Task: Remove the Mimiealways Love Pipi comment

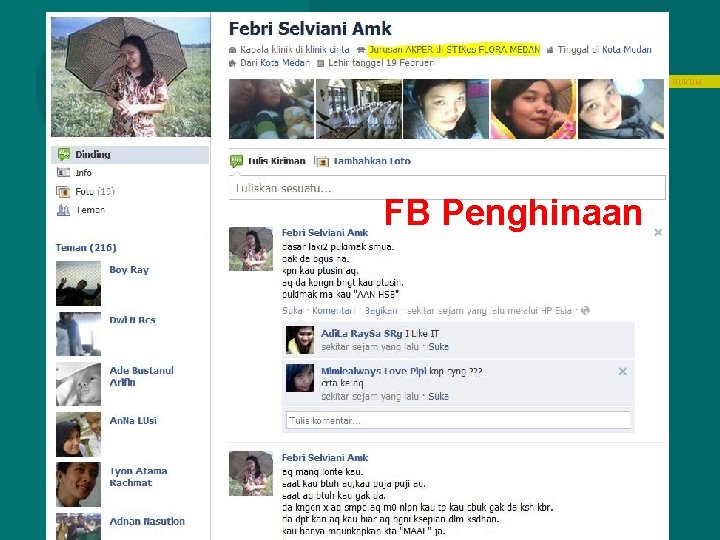Action: 623,371
